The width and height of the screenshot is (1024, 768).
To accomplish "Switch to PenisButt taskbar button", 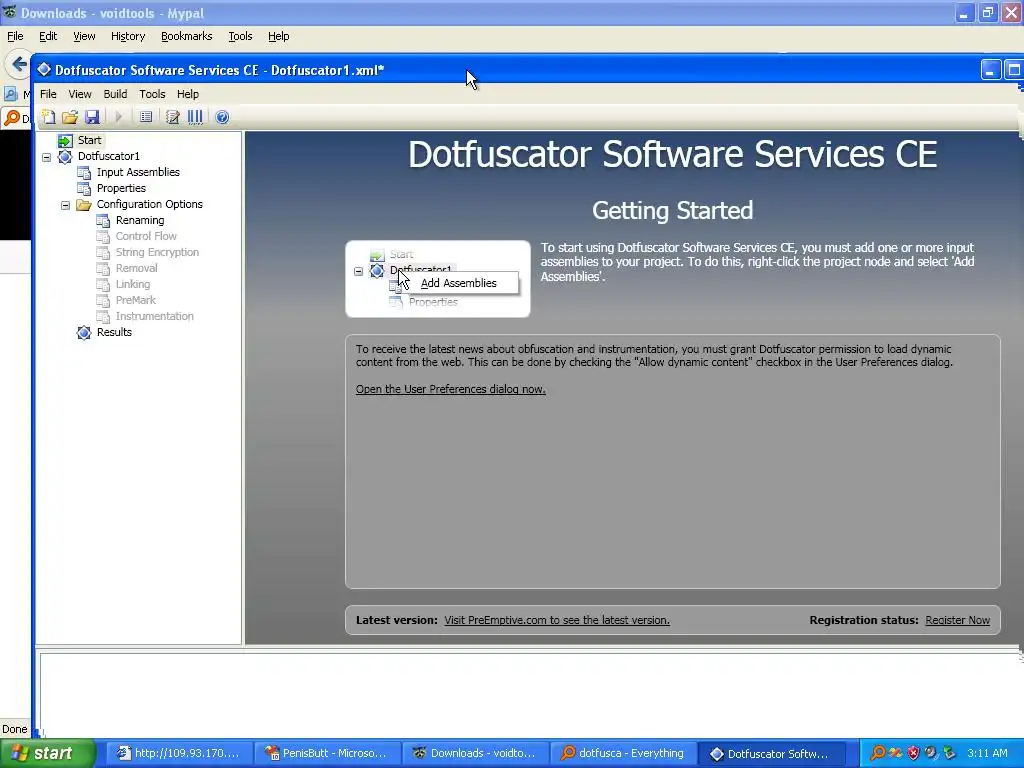I will point(327,753).
